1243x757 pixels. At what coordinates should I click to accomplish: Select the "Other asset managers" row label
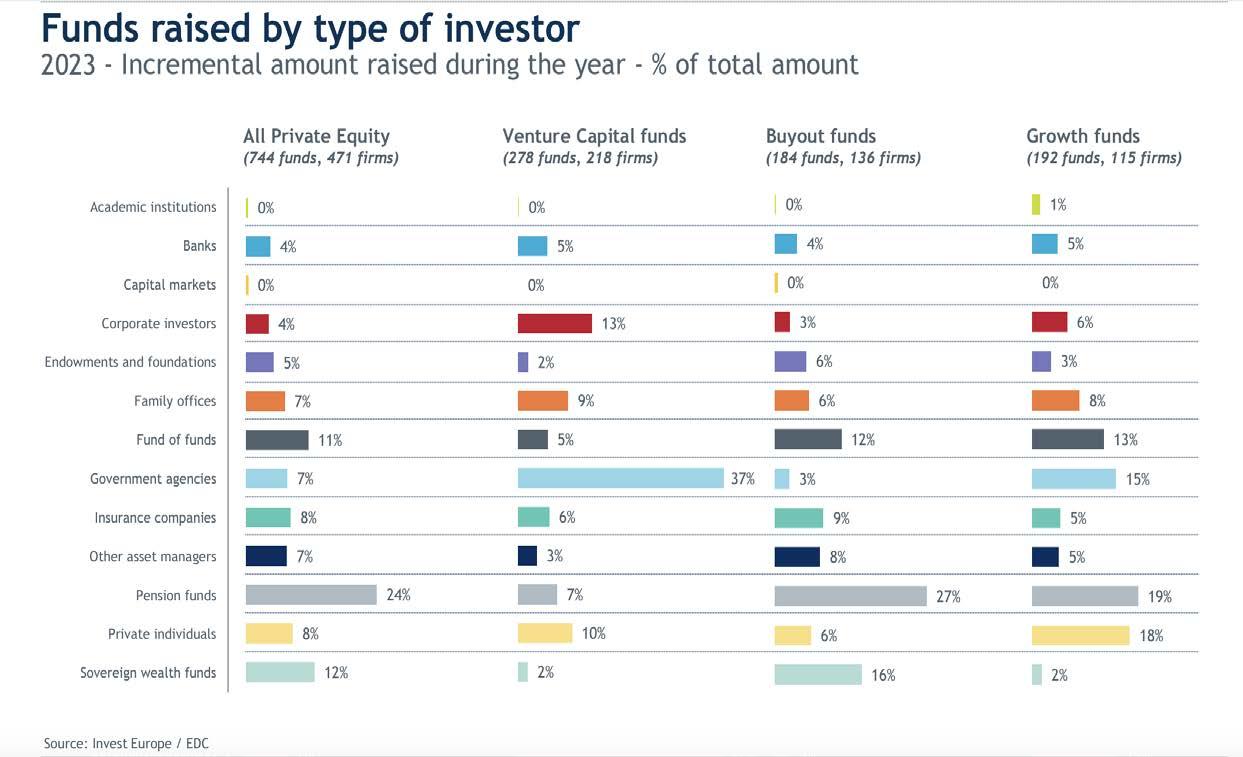[152, 556]
